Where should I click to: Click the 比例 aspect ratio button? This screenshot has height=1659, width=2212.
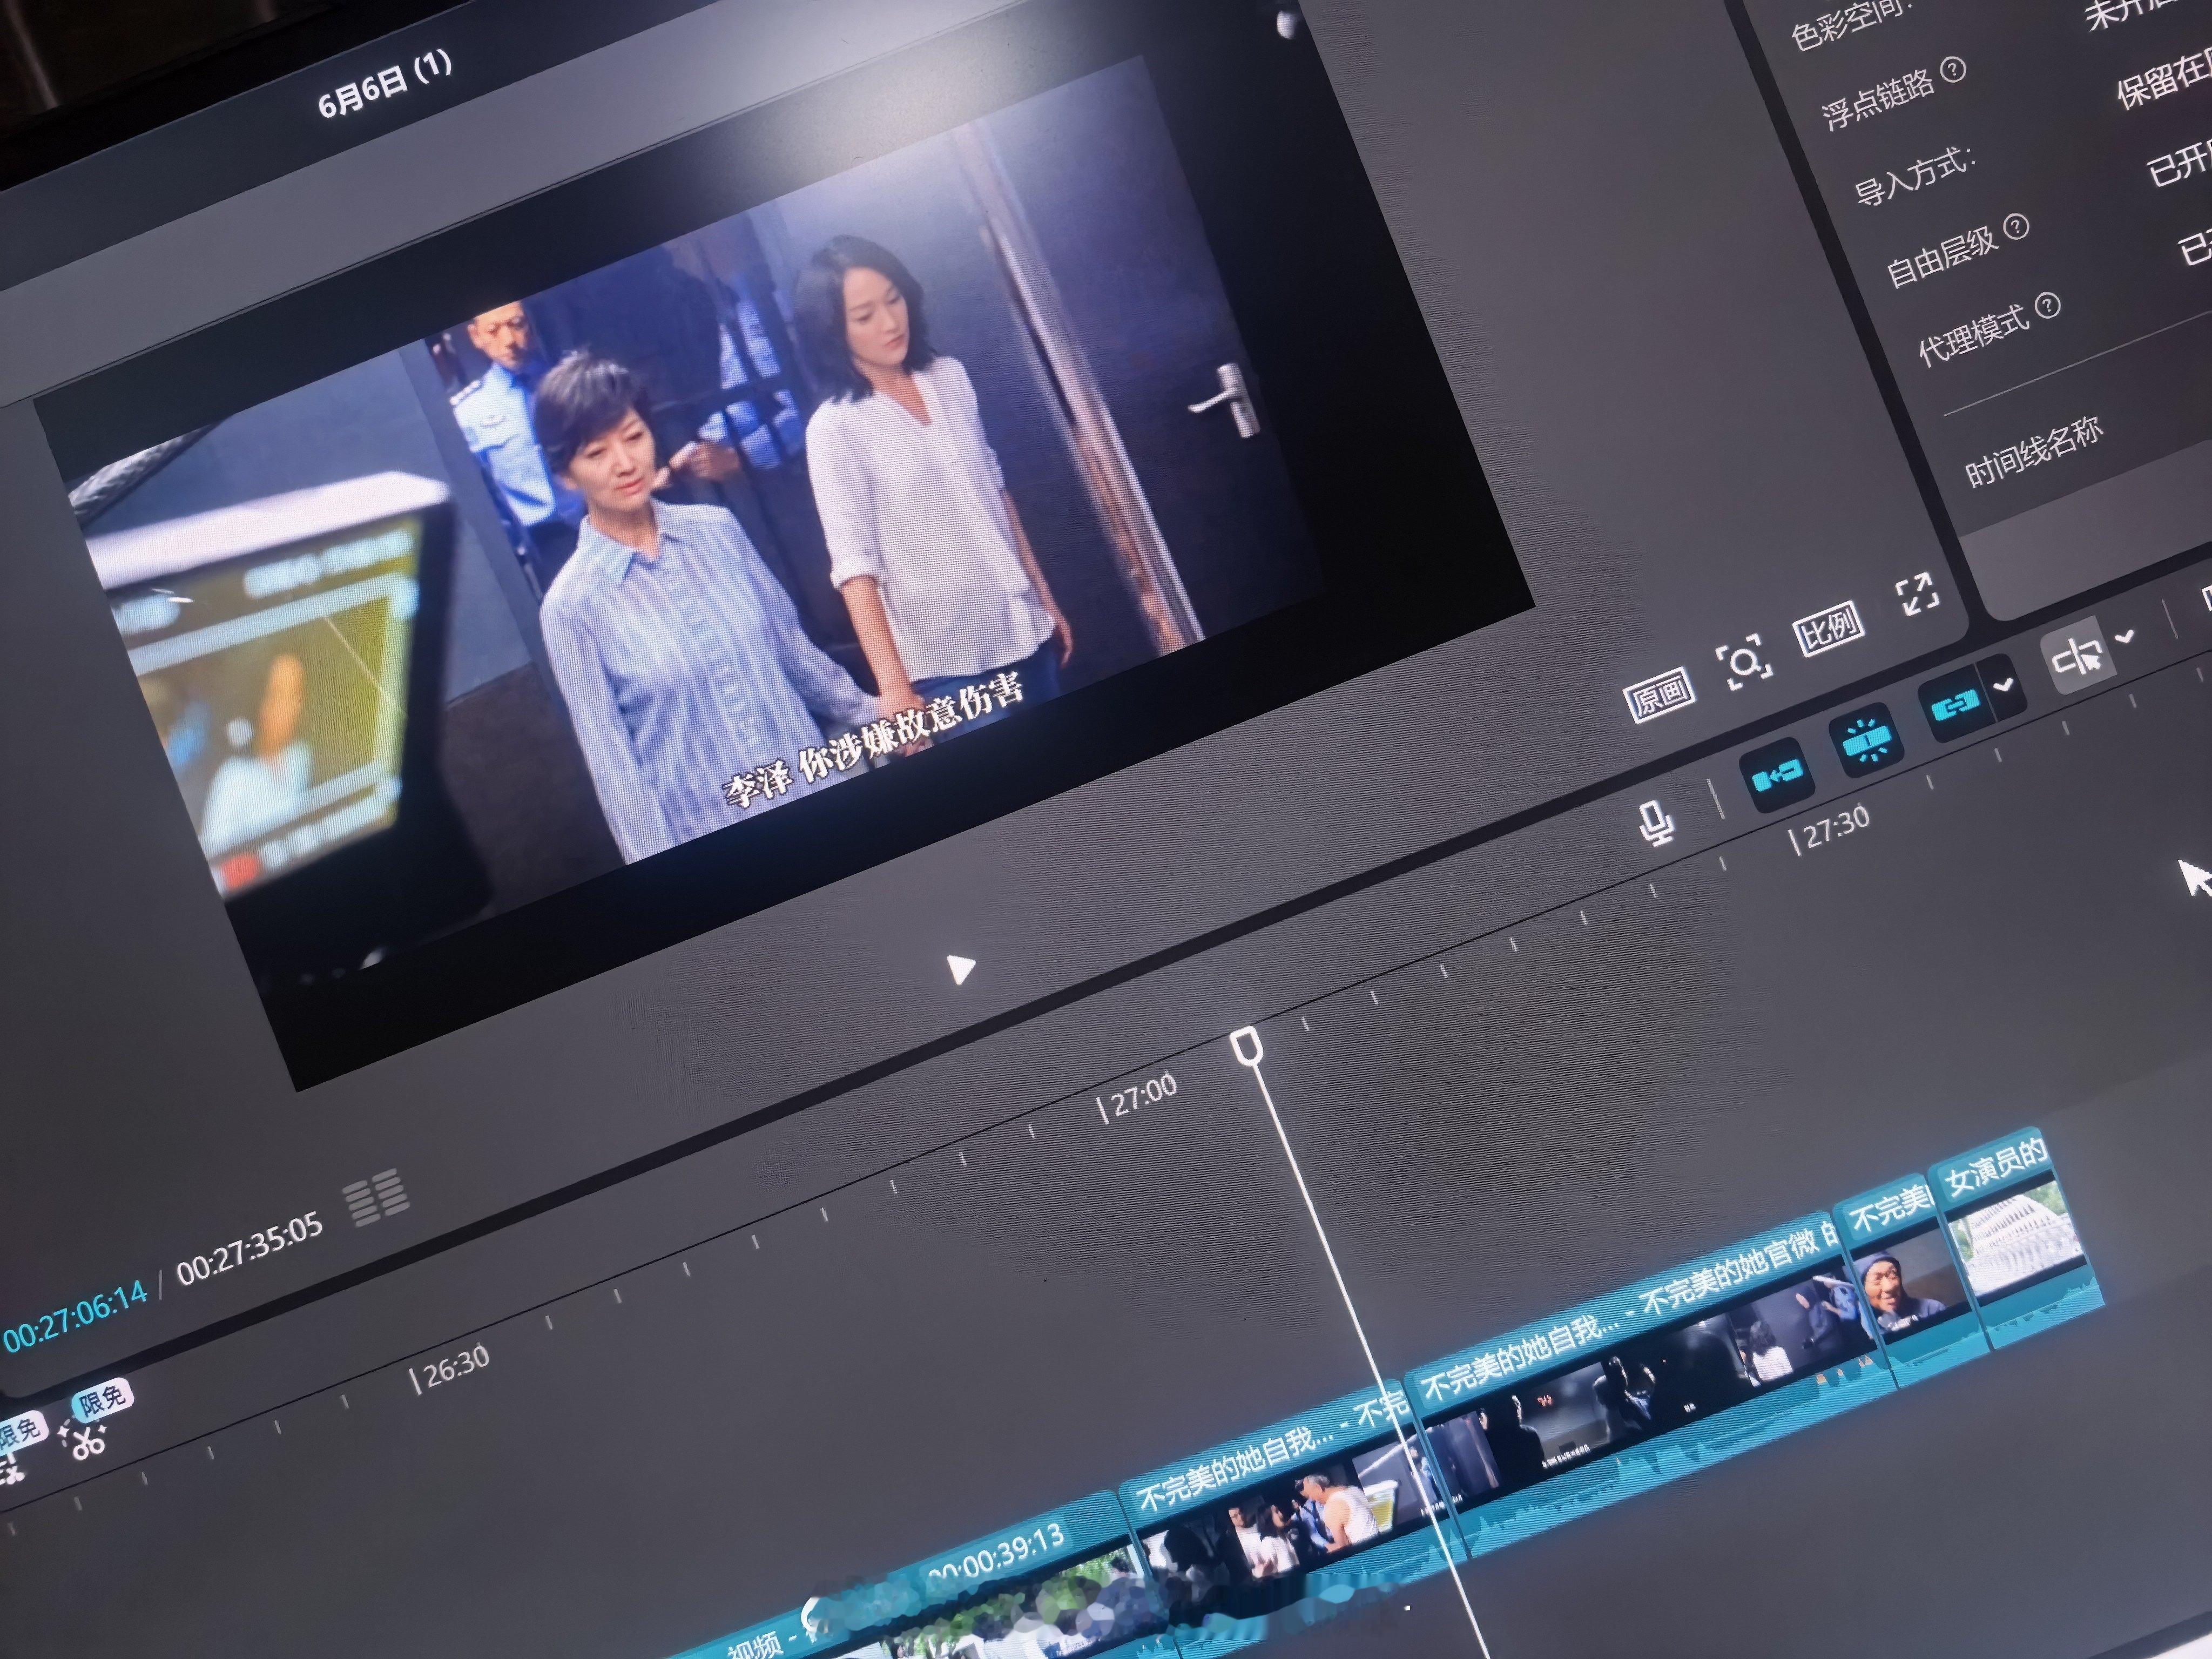[x=1829, y=629]
